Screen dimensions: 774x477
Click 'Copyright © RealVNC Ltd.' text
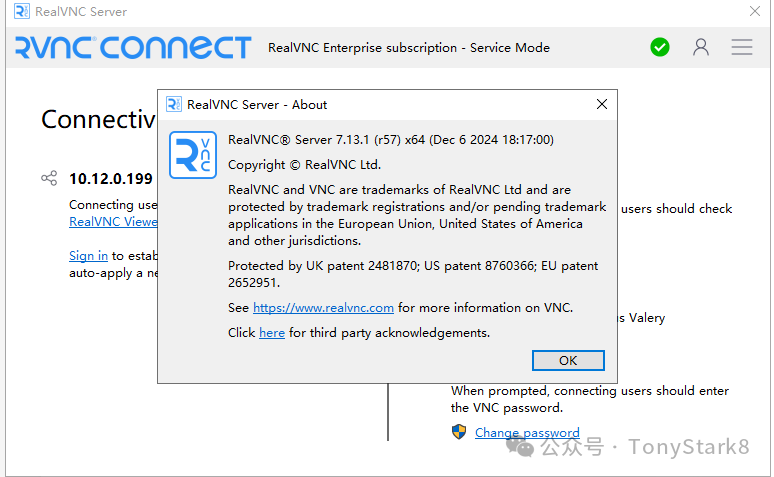304,165
